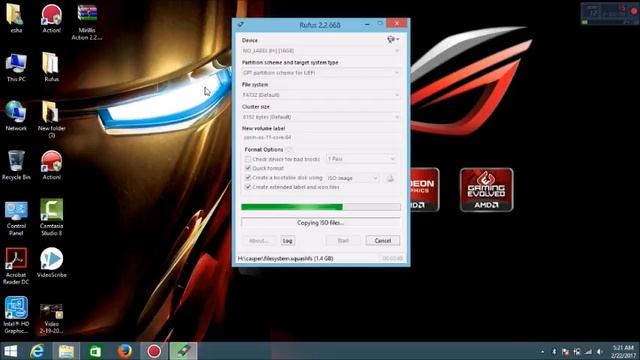The height and width of the screenshot is (360, 640).
Task: Open This PC desktop icon
Action: click(x=16, y=67)
